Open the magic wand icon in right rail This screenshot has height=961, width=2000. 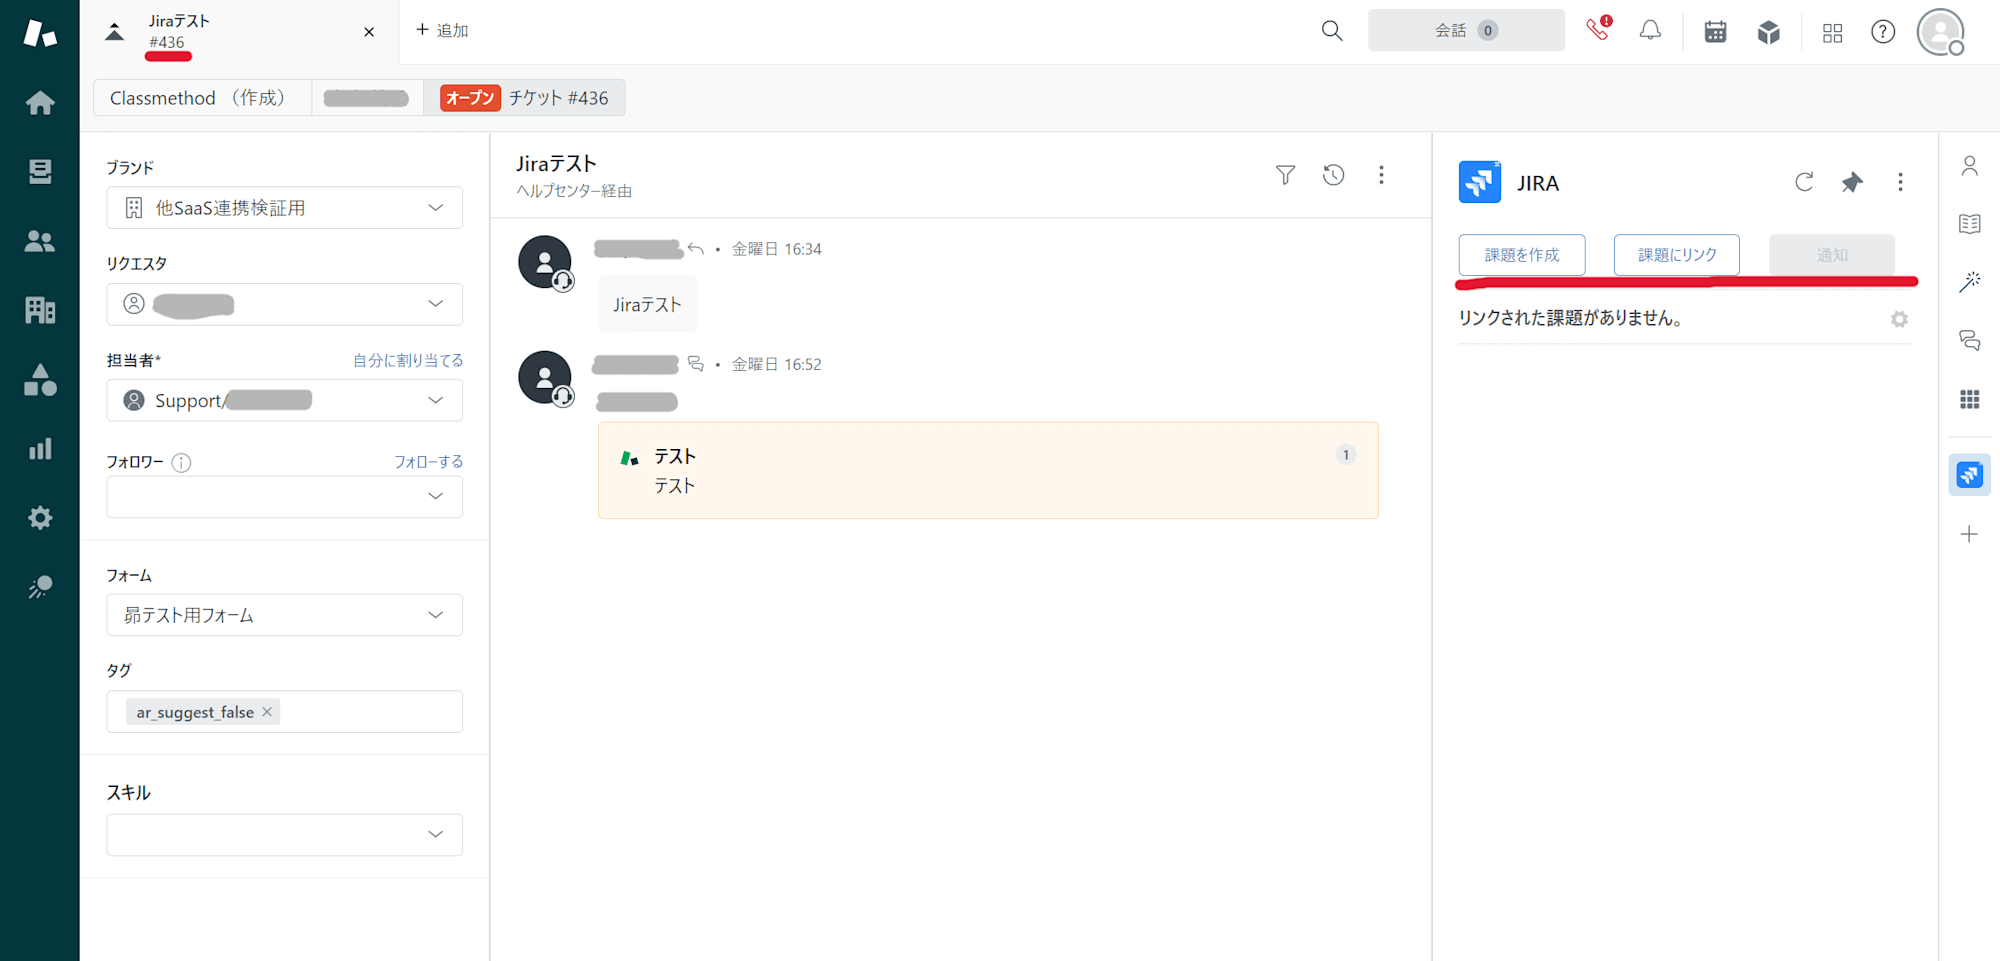coord(1969,282)
